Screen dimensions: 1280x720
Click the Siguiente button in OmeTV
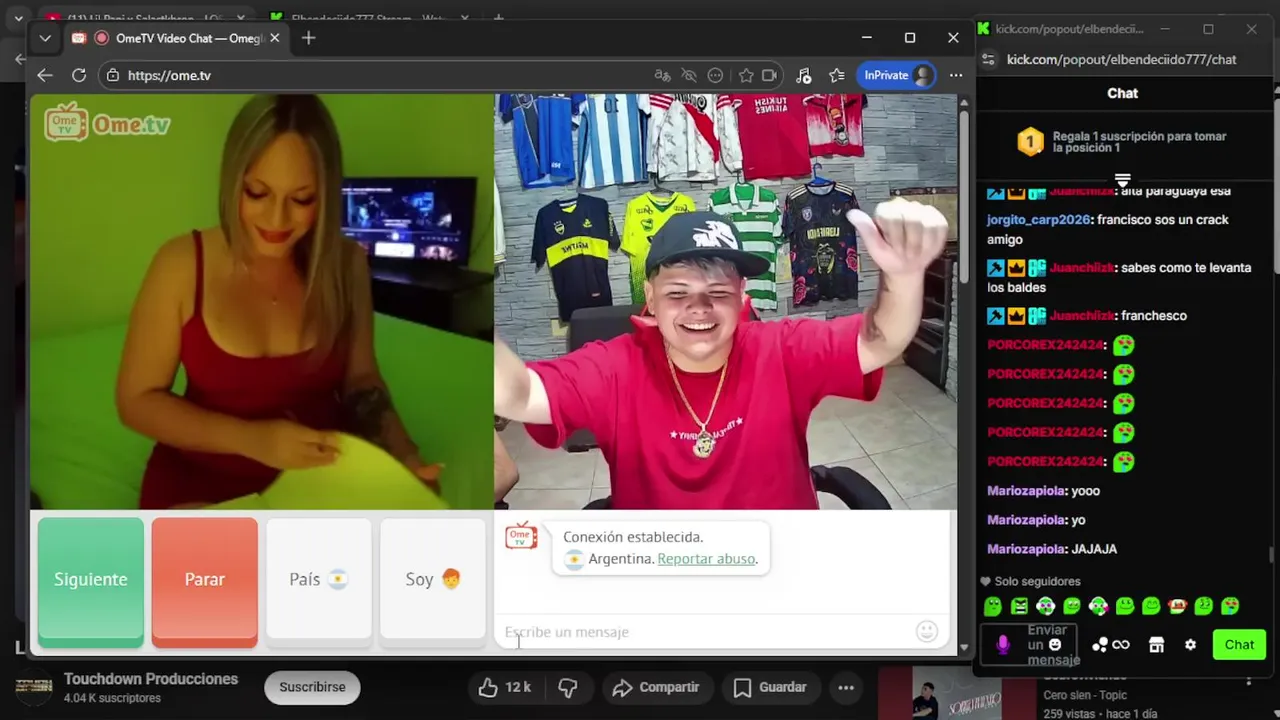tap(91, 580)
